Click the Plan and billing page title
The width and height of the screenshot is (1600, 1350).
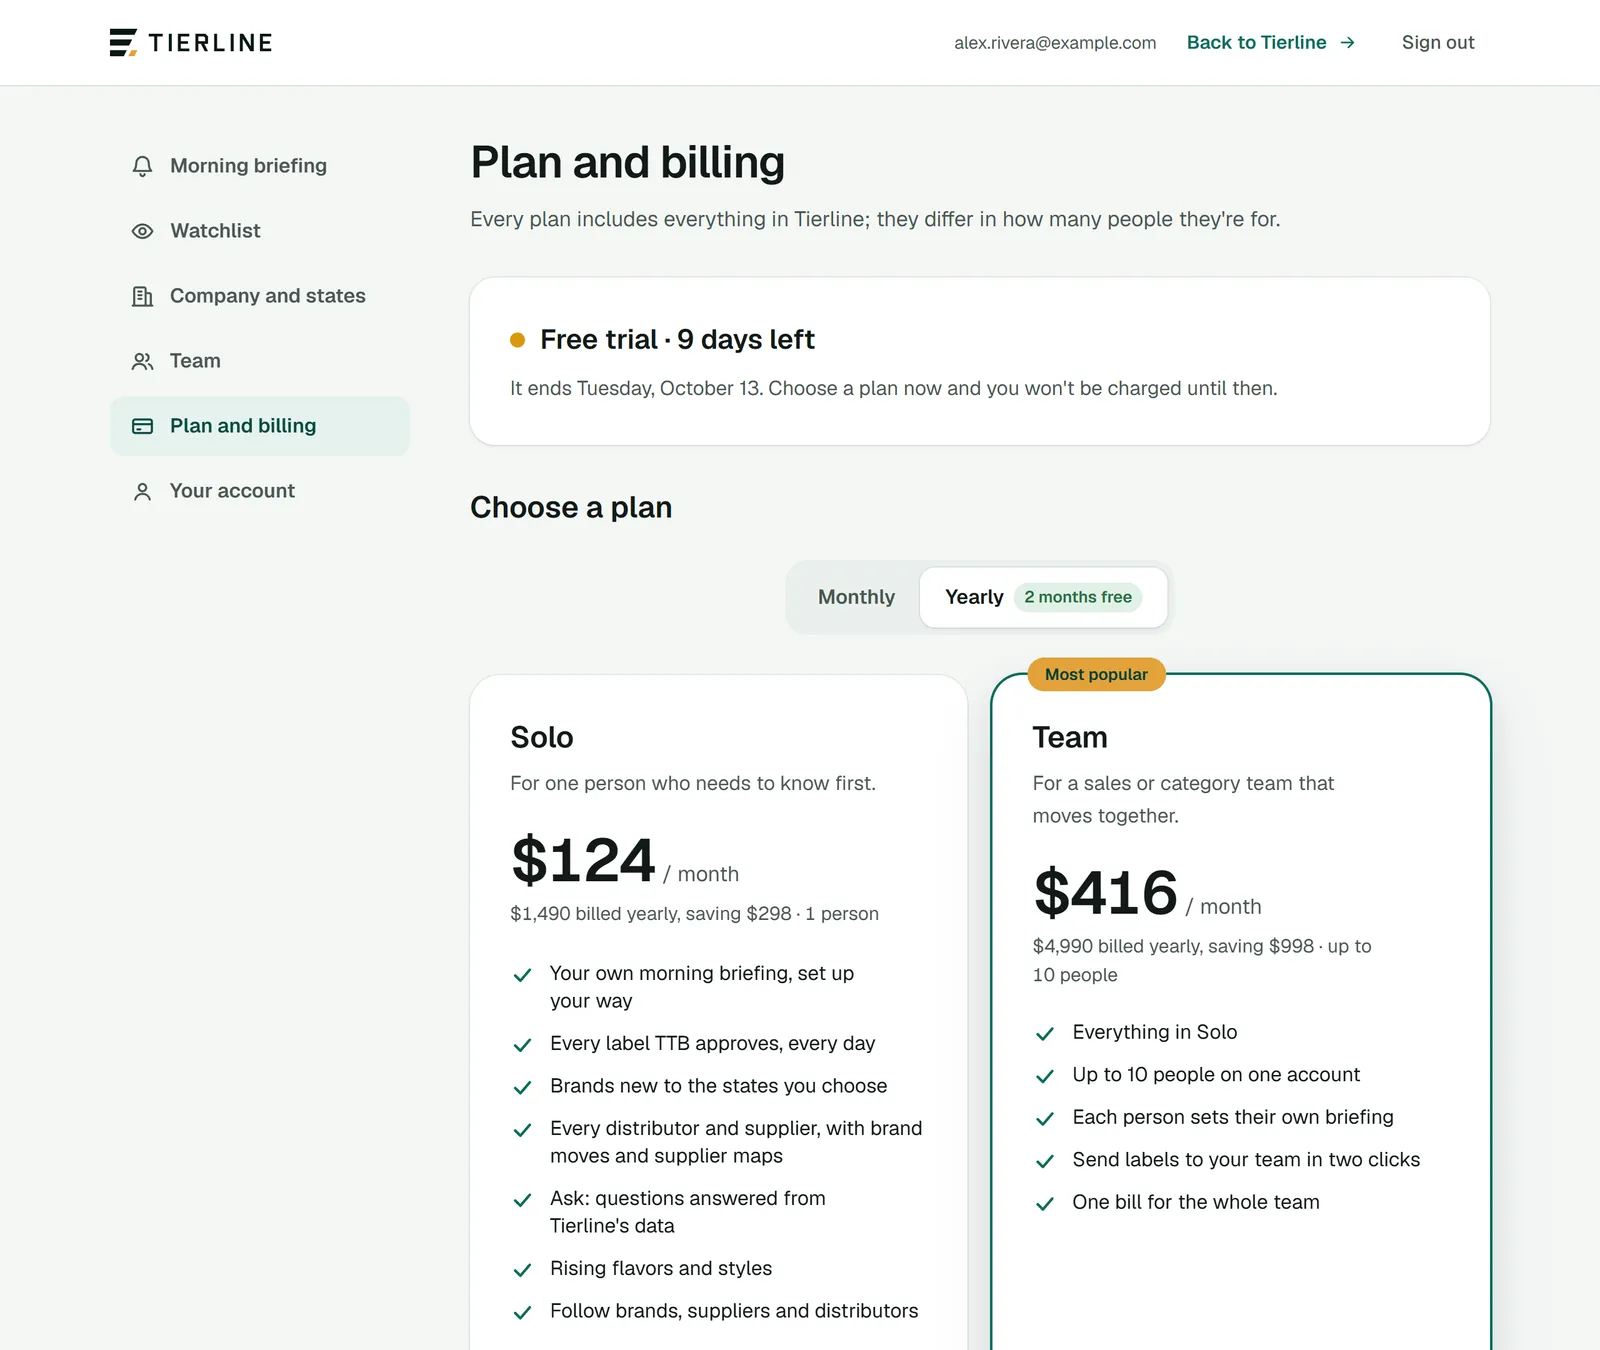[628, 163]
